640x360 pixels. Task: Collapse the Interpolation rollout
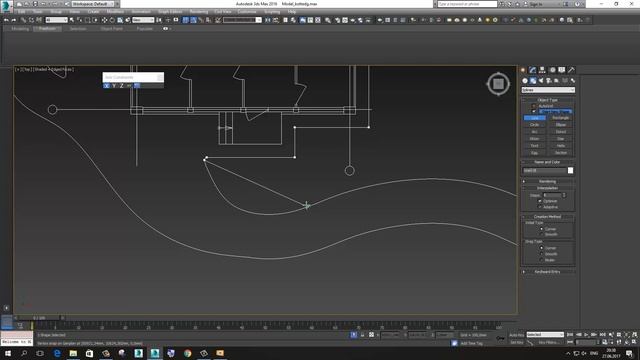pyautogui.click(x=548, y=188)
